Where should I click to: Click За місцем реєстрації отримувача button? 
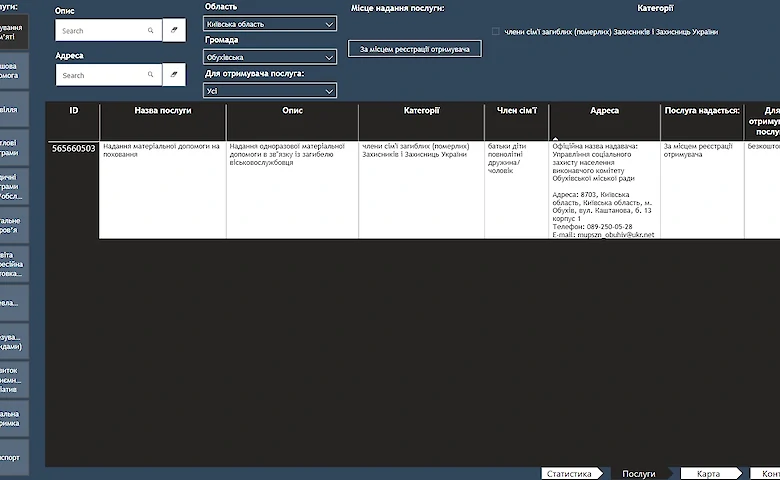[x=414, y=49]
